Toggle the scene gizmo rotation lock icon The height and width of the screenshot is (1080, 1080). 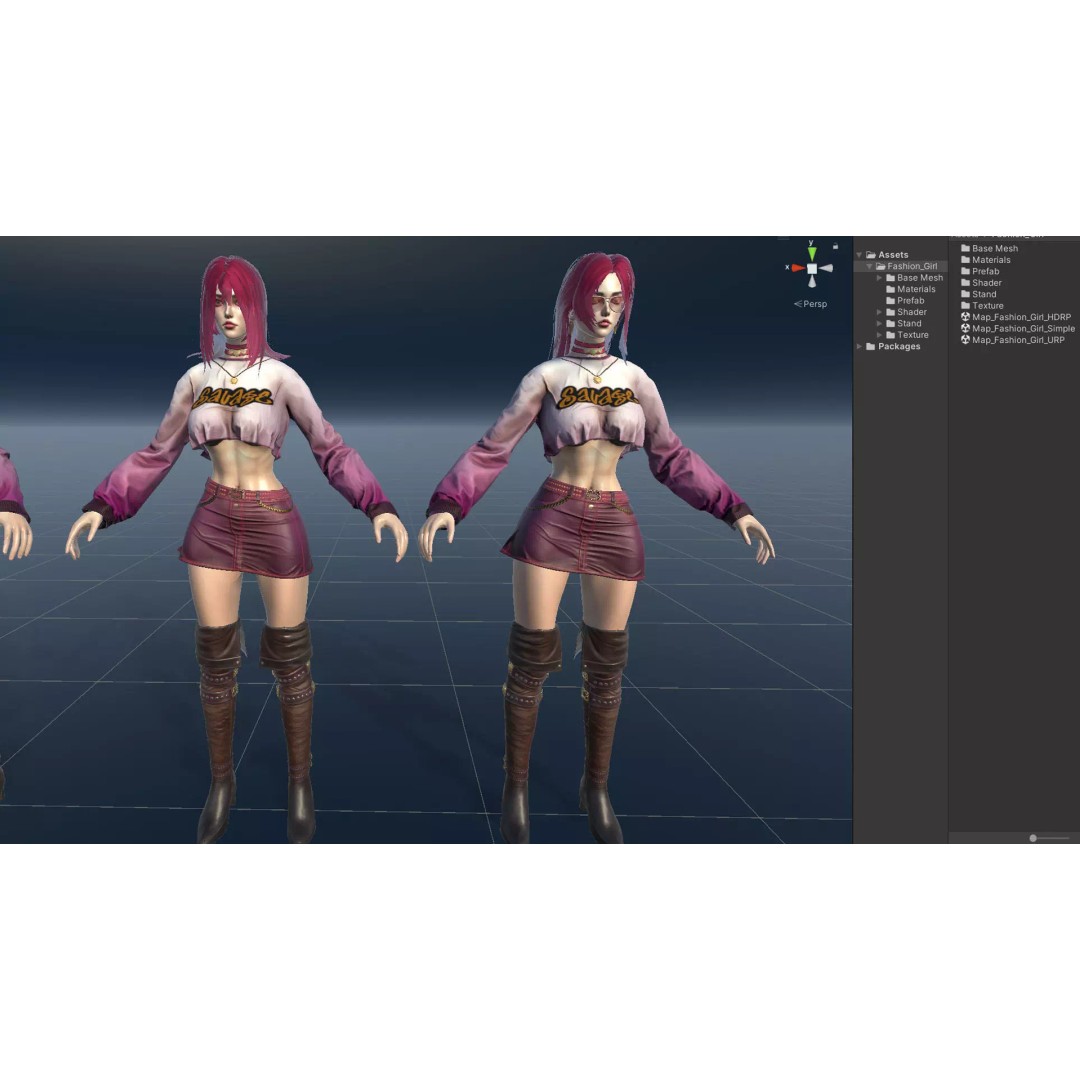[x=835, y=246]
